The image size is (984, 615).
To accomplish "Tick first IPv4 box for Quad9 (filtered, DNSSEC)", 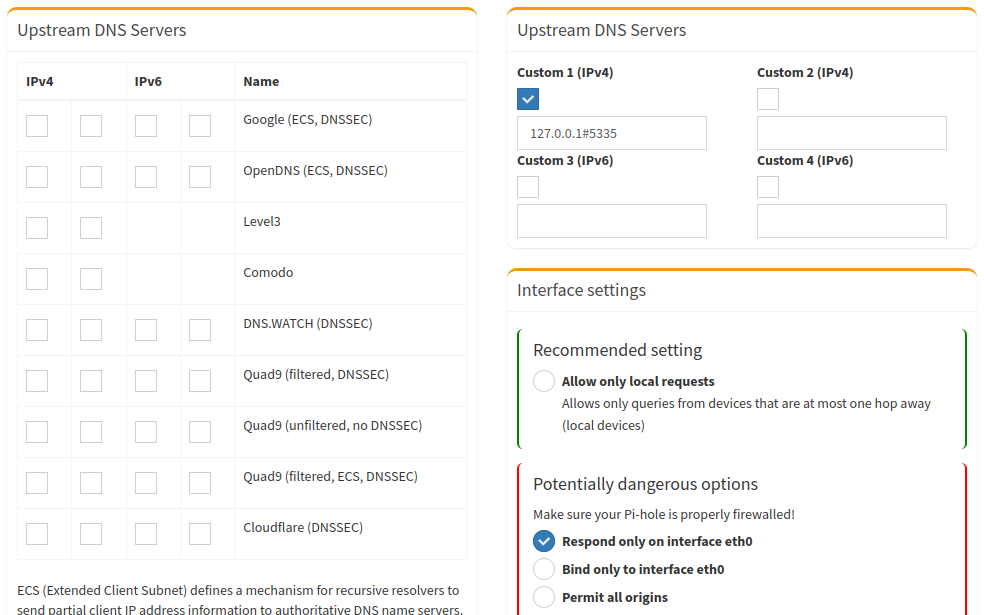I will [x=37, y=380].
